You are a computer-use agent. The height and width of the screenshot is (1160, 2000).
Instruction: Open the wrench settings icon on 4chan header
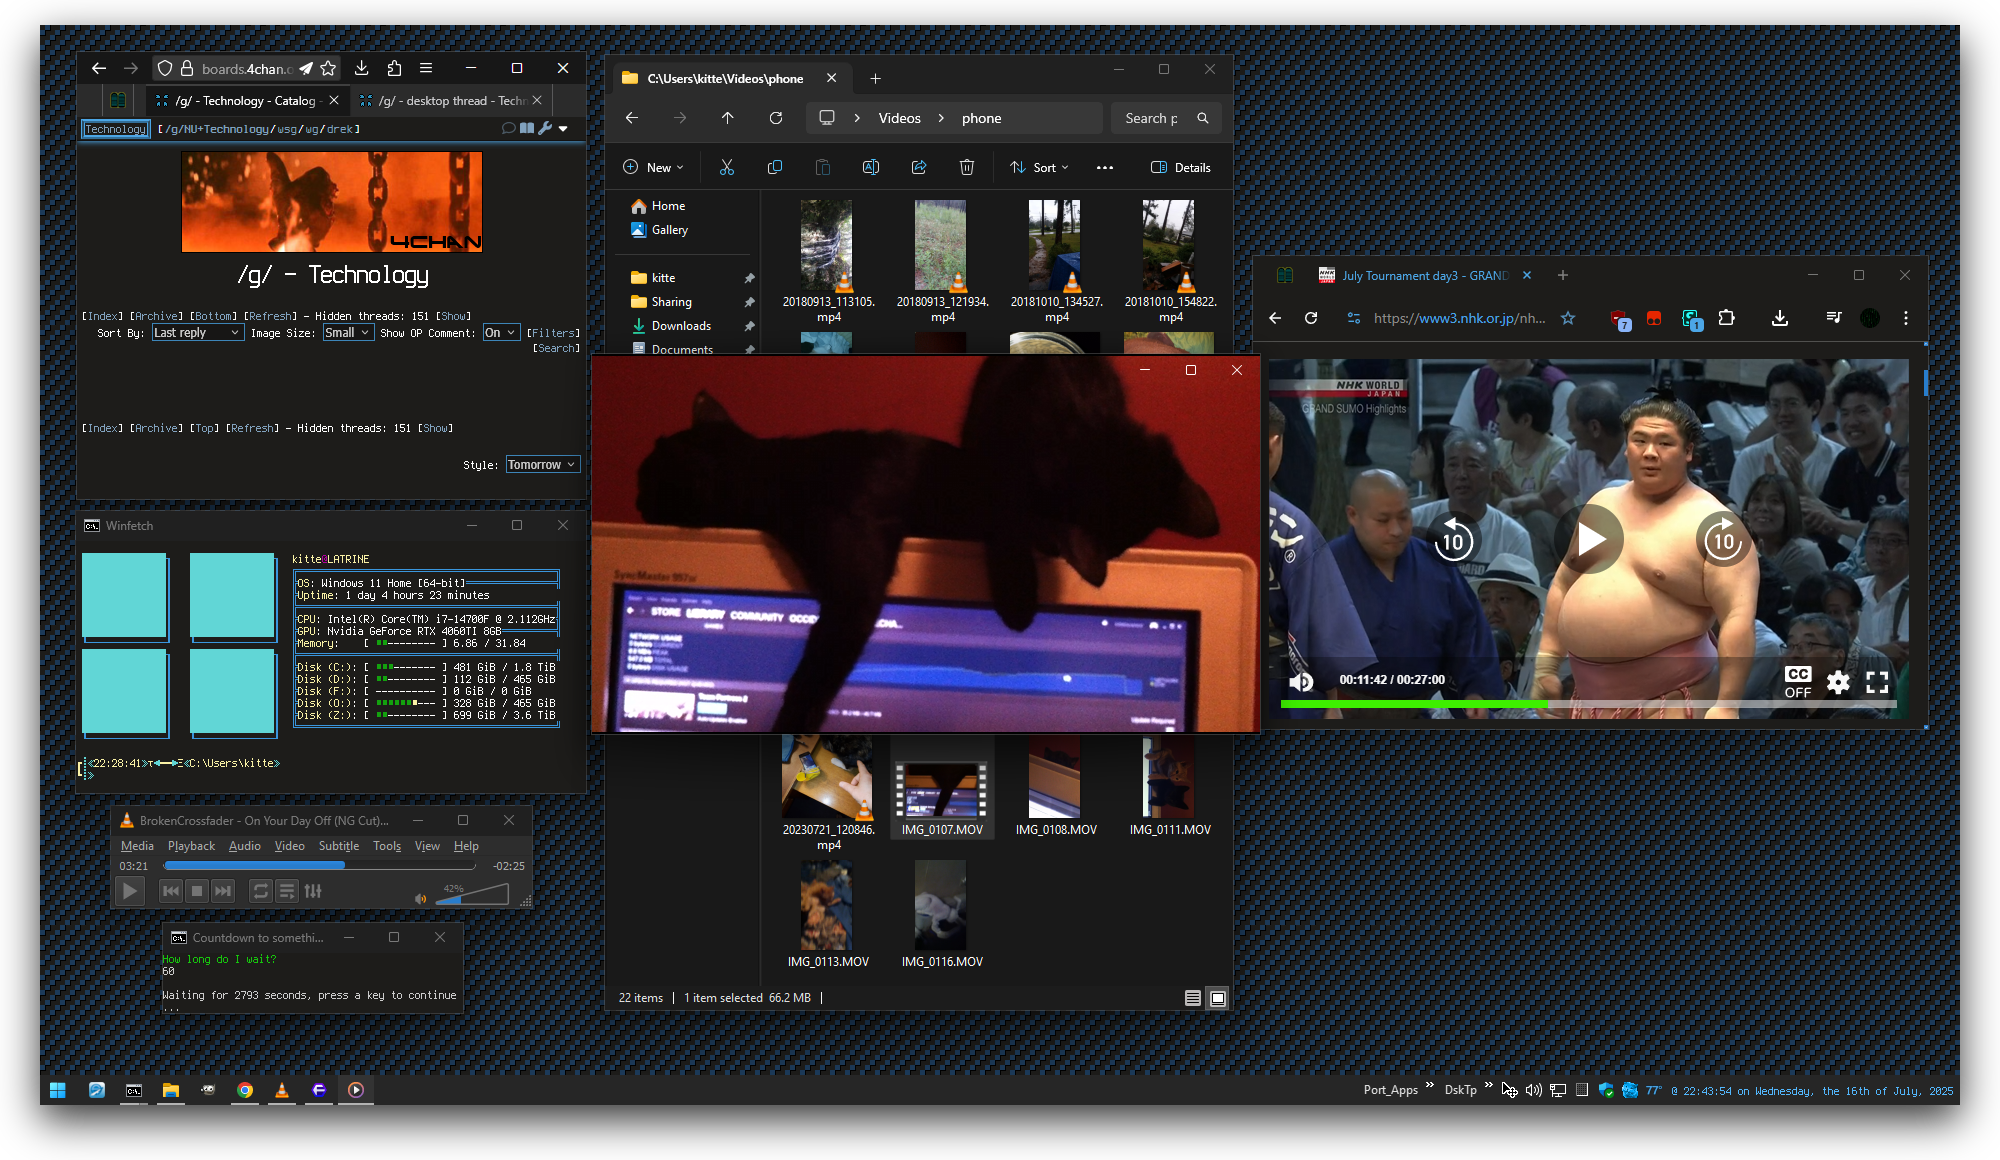pos(545,128)
